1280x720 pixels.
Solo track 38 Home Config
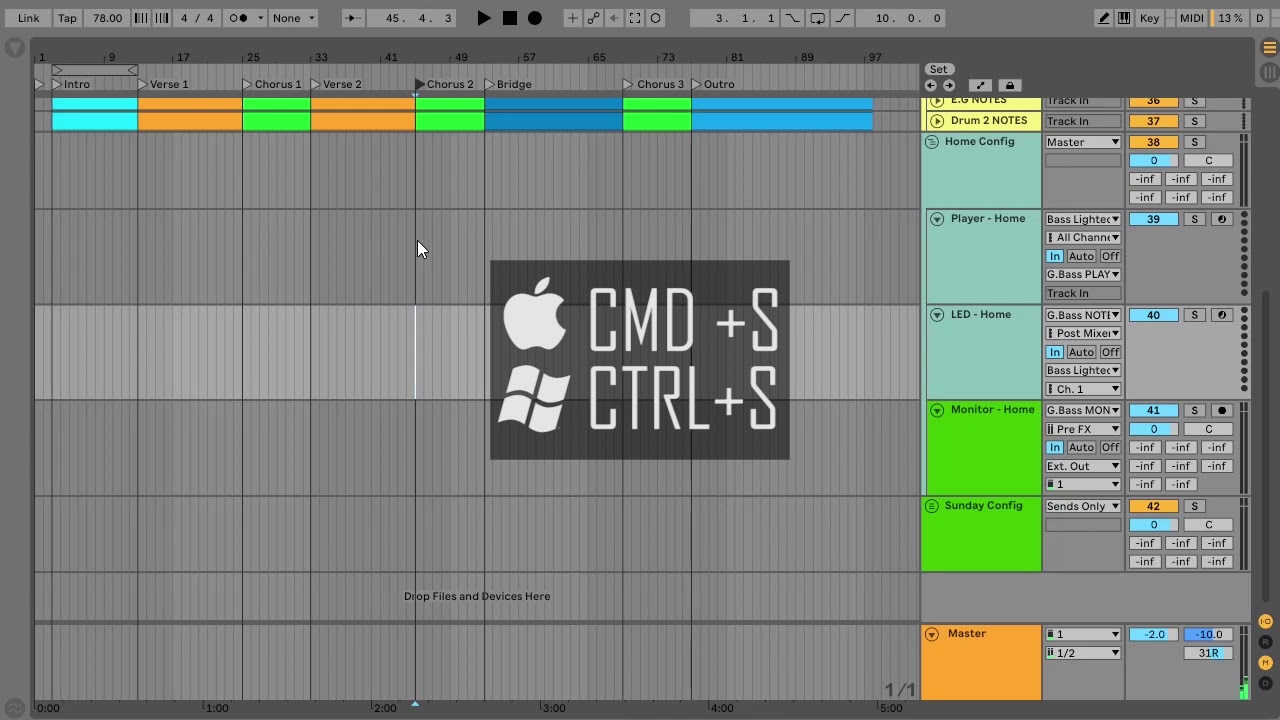(x=1194, y=142)
